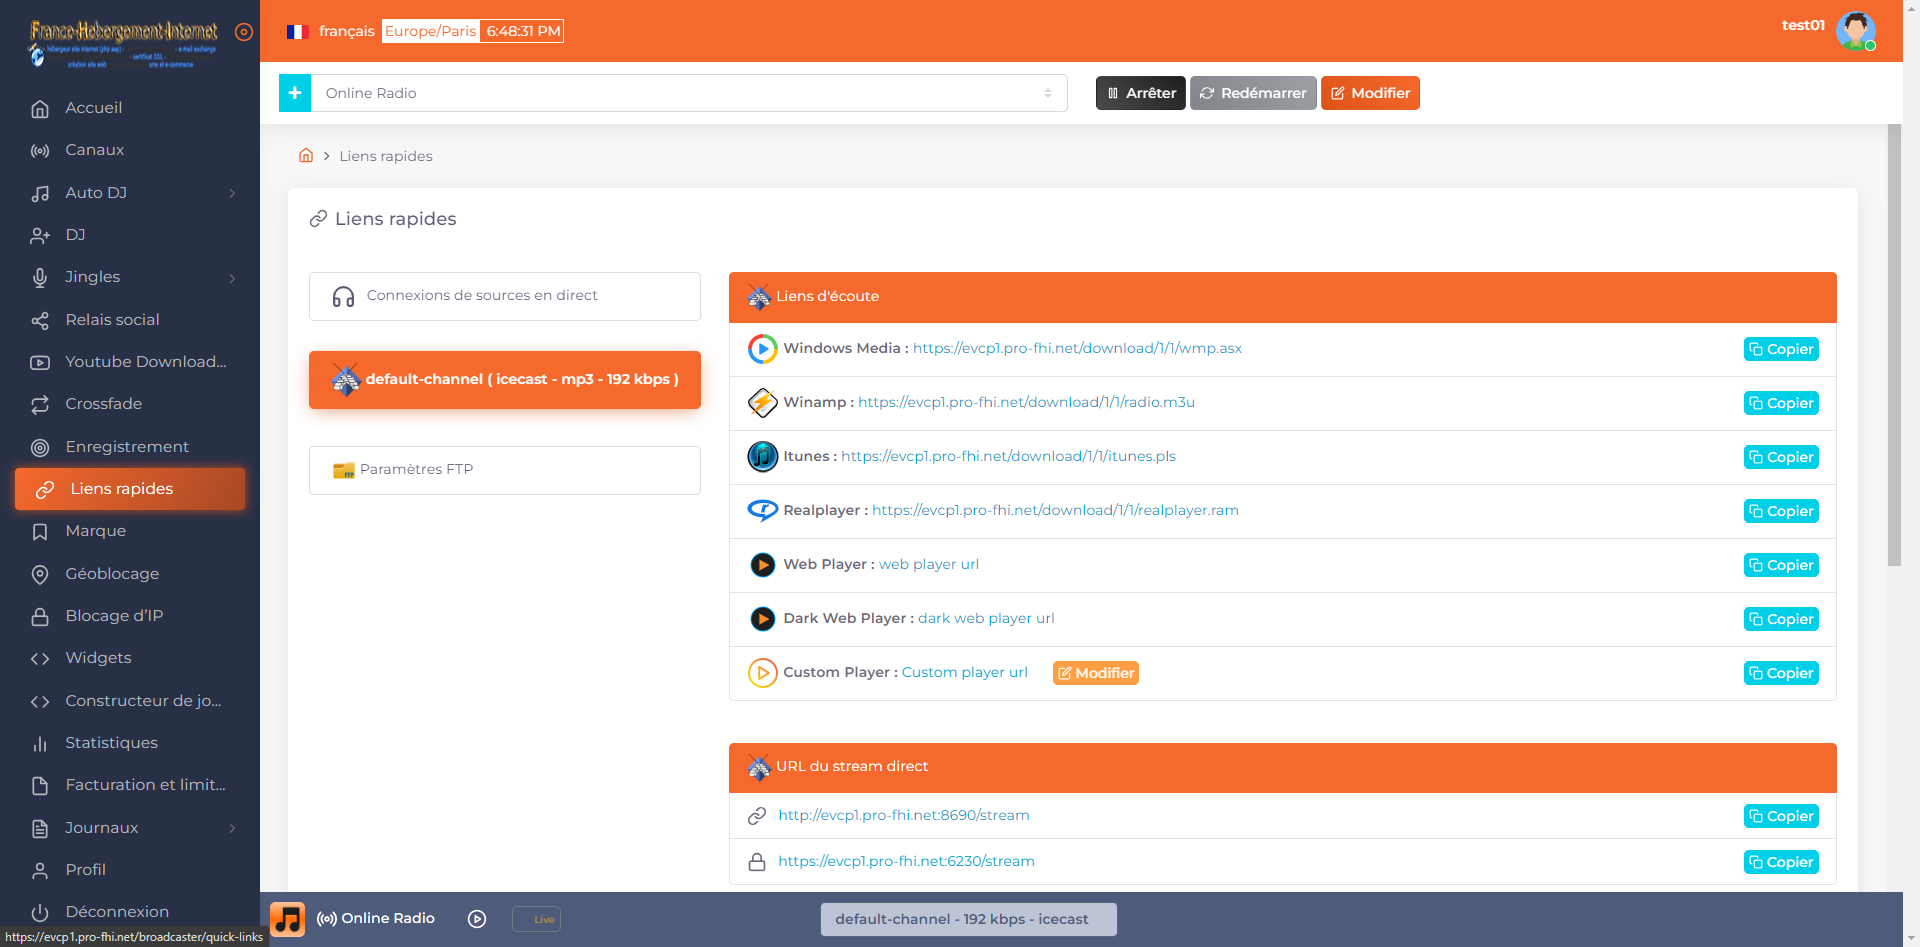
Task: Open the Online Radio server dropdown
Action: point(688,93)
